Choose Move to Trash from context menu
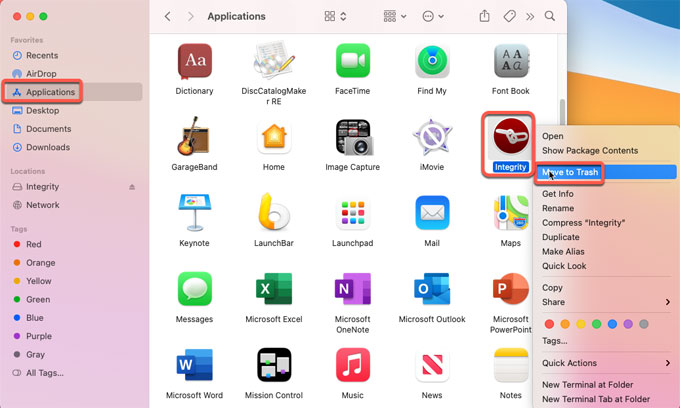 pos(572,172)
